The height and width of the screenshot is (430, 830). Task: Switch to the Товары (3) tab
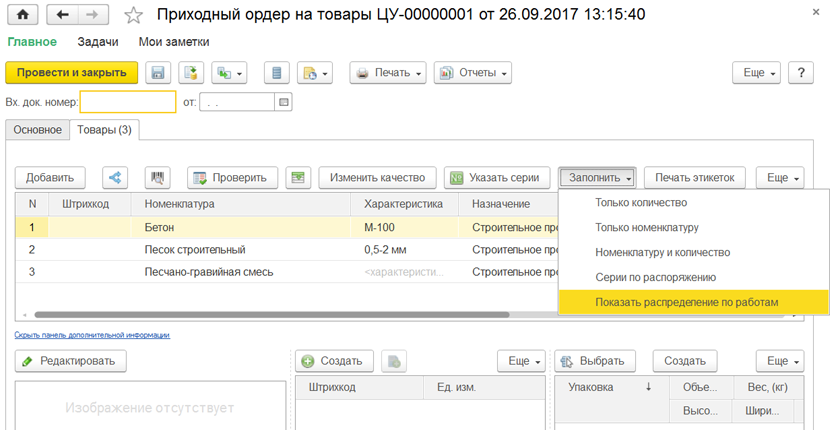[104, 130]
